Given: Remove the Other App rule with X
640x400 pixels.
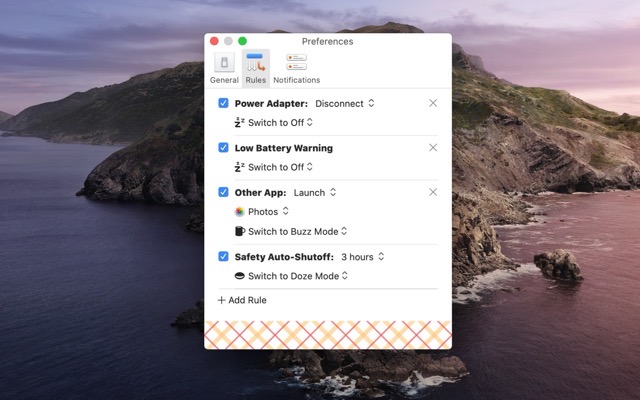Looking at the screenshot, I should 433,192.
